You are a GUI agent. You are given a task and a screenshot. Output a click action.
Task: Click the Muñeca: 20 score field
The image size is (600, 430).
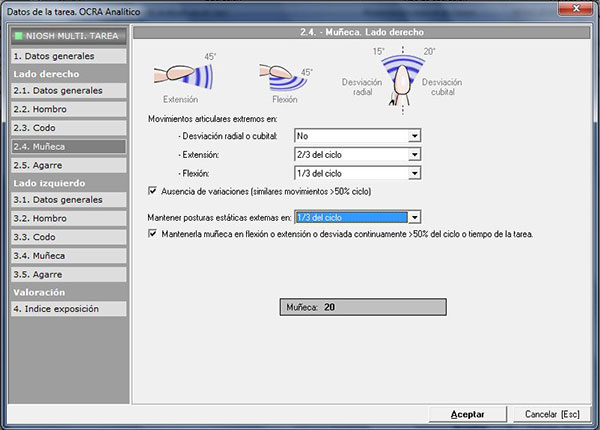pyautogui.click(x=363, y=307)
